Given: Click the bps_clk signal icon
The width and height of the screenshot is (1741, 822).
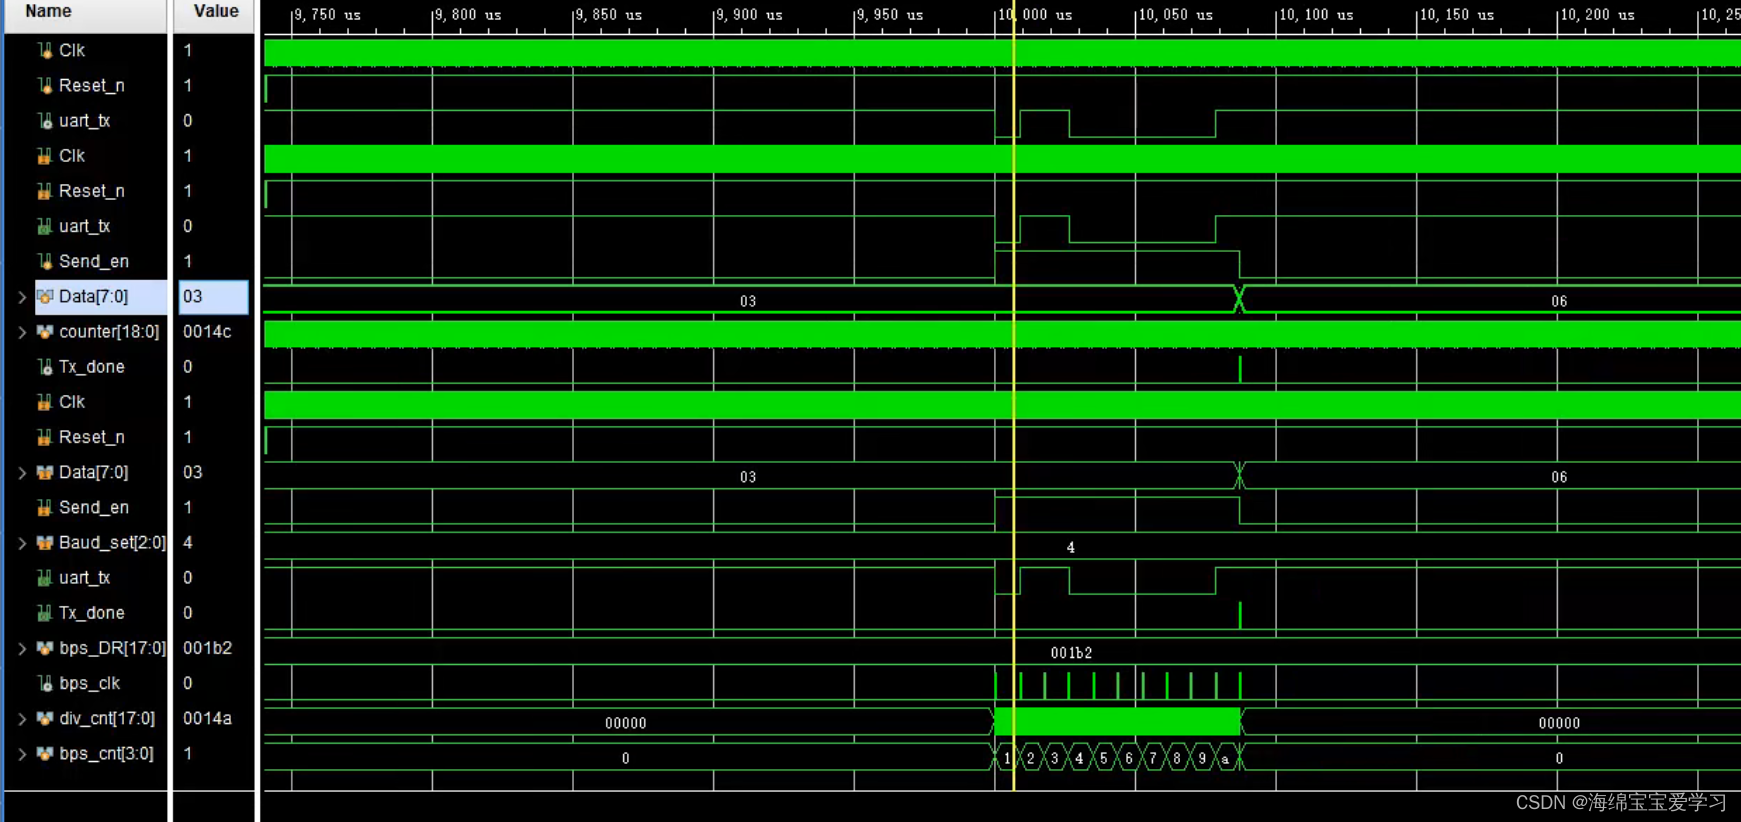Looking at the screenshot, I should click(45, 683).
